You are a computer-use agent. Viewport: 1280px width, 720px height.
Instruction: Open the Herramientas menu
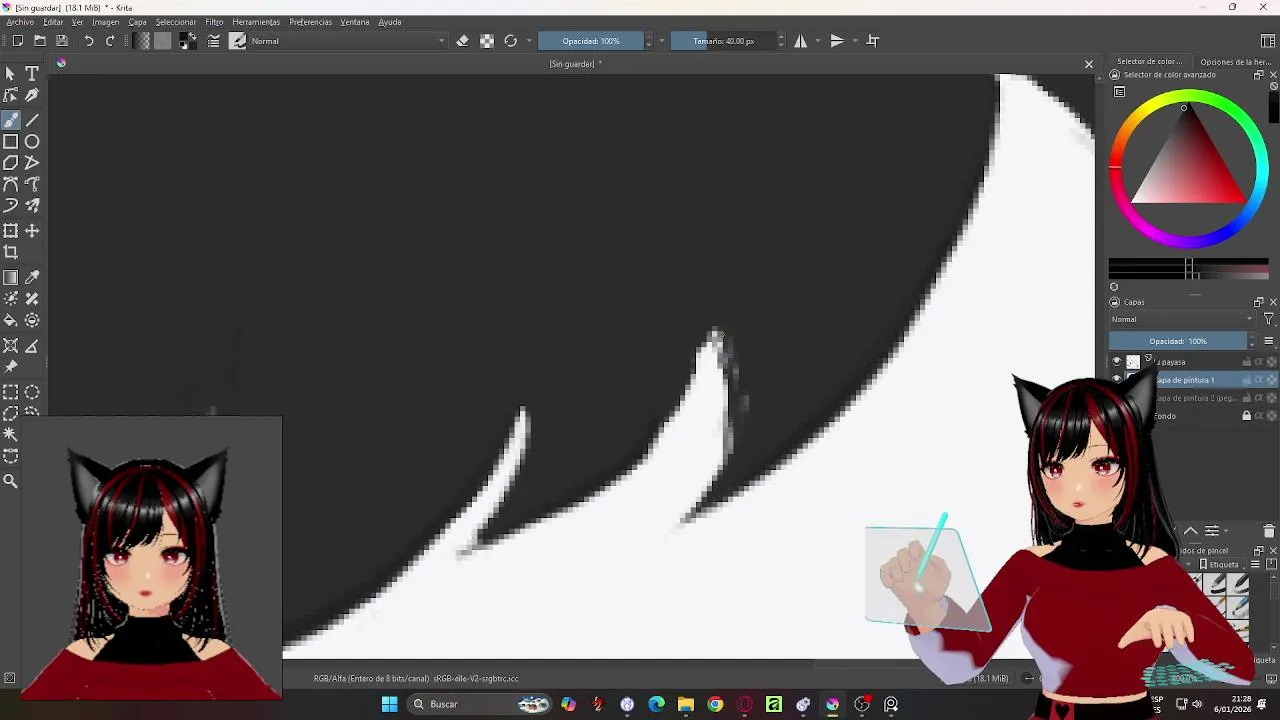[256, 22]
